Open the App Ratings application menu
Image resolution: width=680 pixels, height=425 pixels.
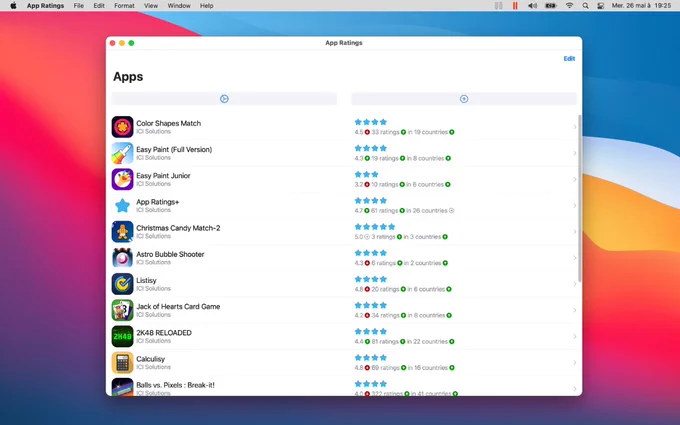45,6
